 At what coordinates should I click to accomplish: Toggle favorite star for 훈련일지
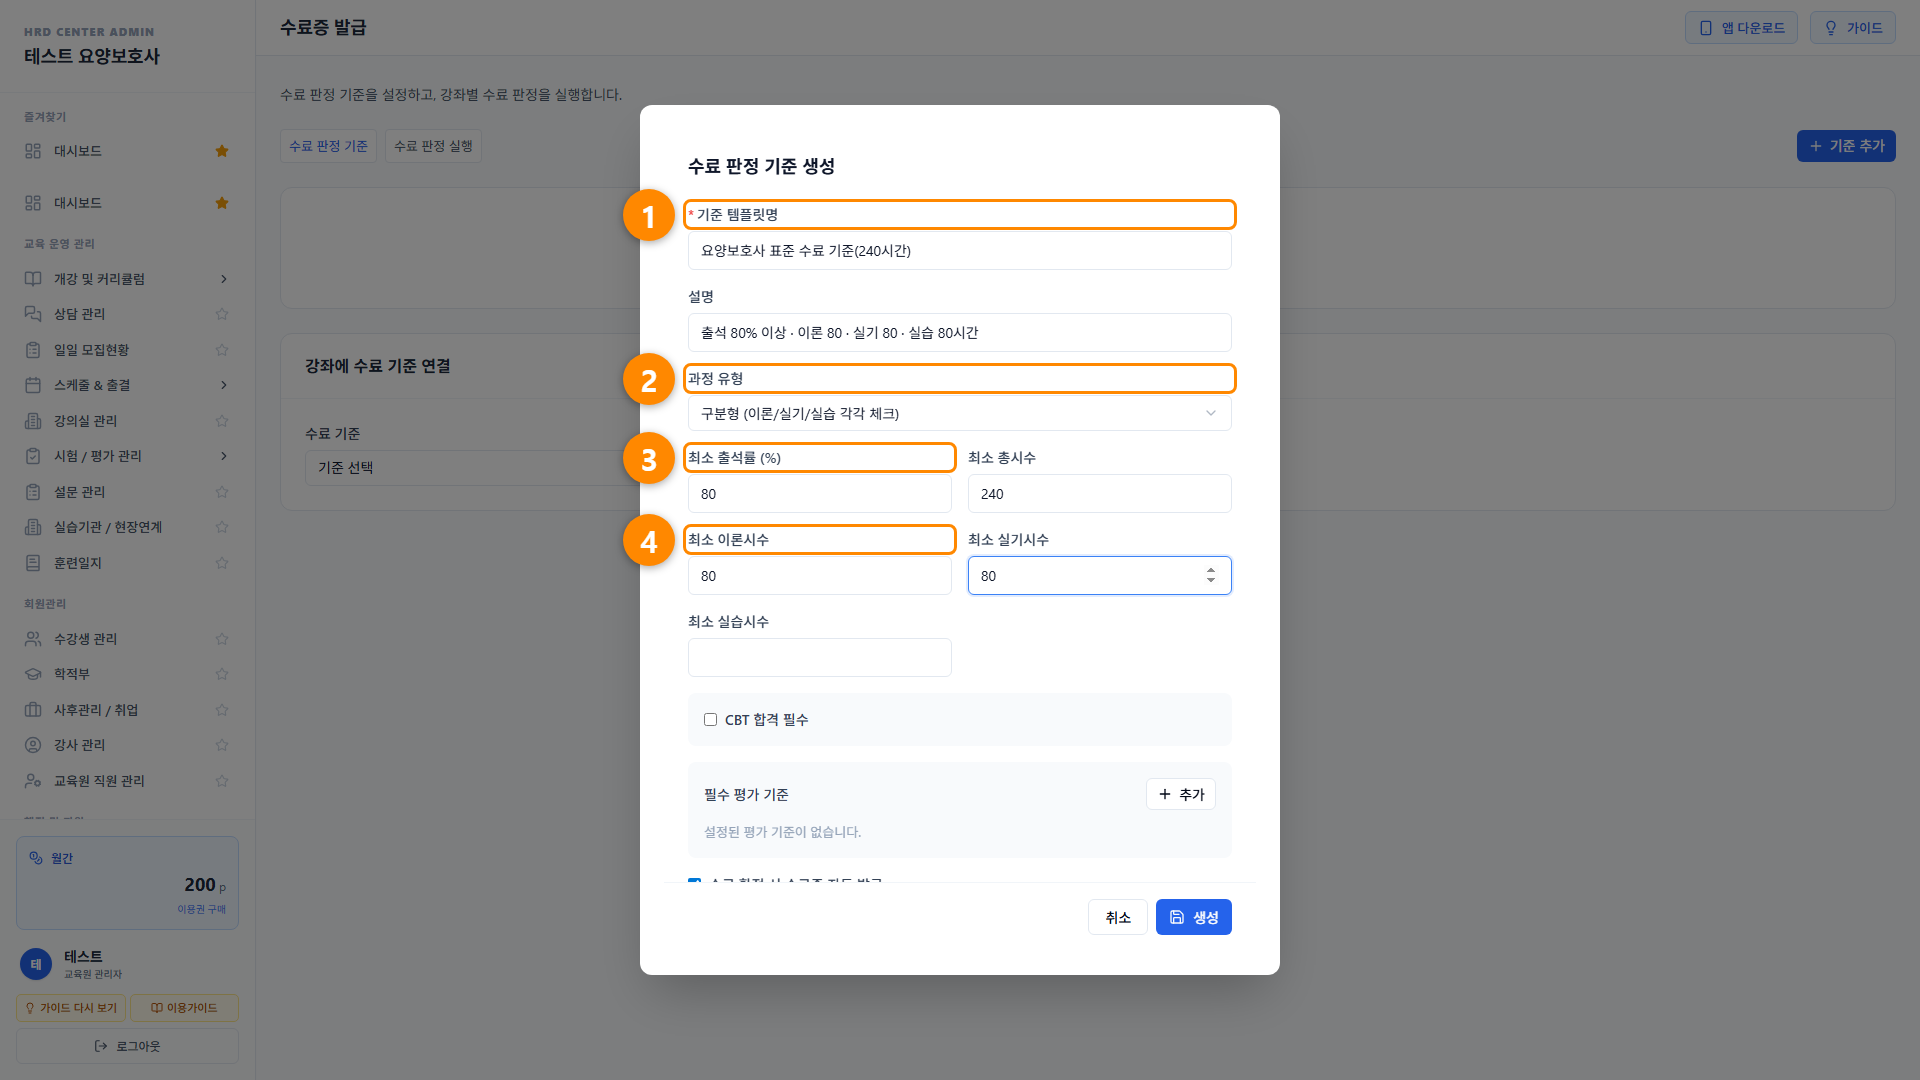tap(222, 563)
